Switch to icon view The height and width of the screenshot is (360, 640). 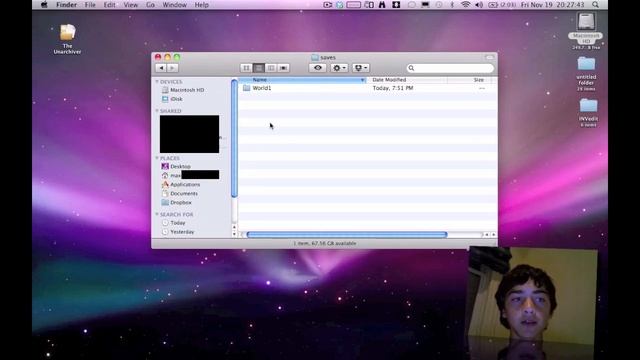point(246,68)
